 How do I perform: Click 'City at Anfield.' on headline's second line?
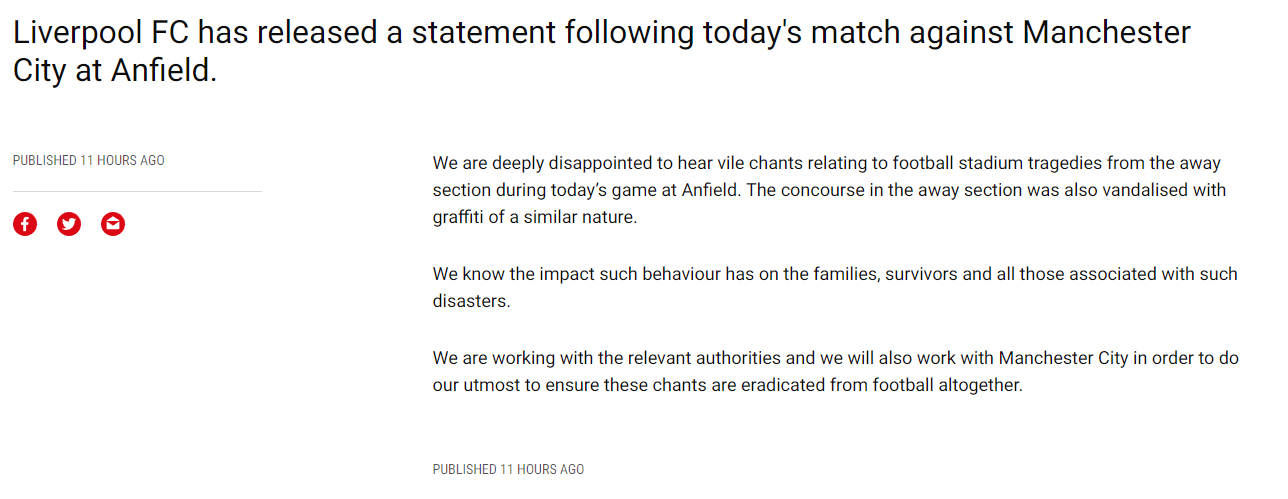coord(115,72)
